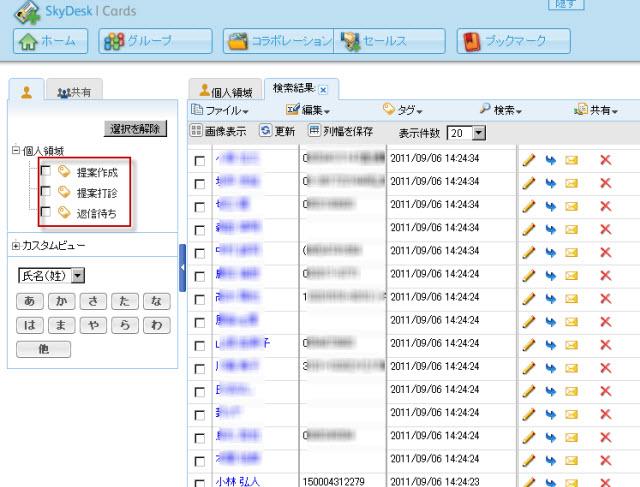The width and height of the screenshot is (640, 487).
Task: Click the blue share arrow icon in the first row
Action: (x=551, y=160)
